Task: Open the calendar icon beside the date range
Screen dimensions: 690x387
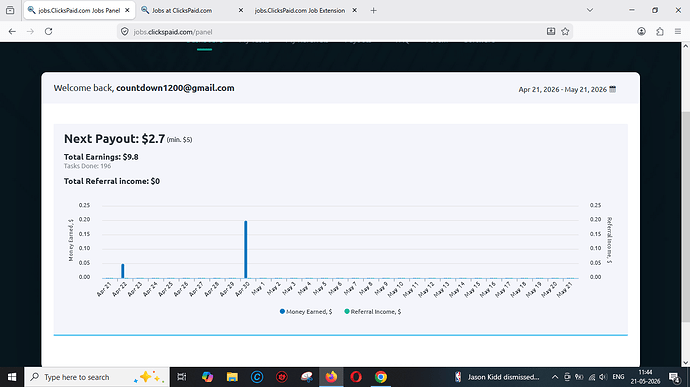Action: point(613,89)
